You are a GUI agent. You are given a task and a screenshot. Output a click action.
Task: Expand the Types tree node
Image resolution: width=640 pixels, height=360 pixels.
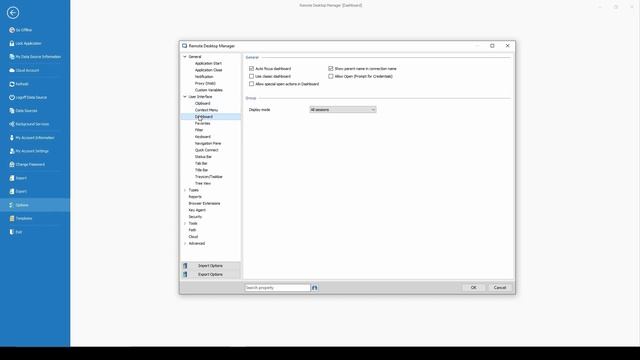185,190
